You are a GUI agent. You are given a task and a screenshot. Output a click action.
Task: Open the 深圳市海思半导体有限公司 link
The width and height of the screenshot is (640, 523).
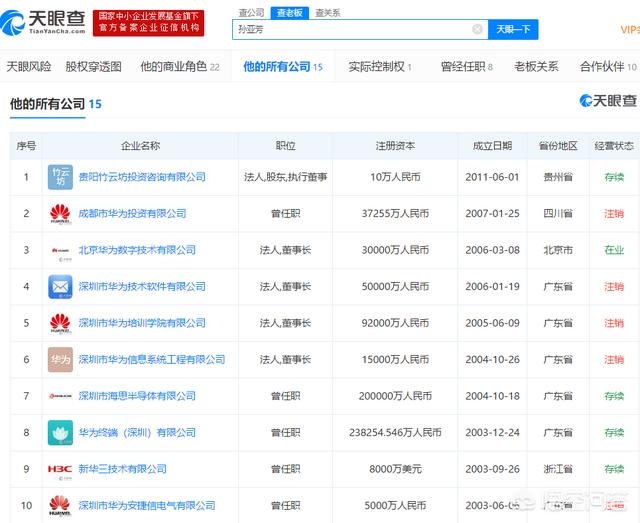tap(137, 396)
